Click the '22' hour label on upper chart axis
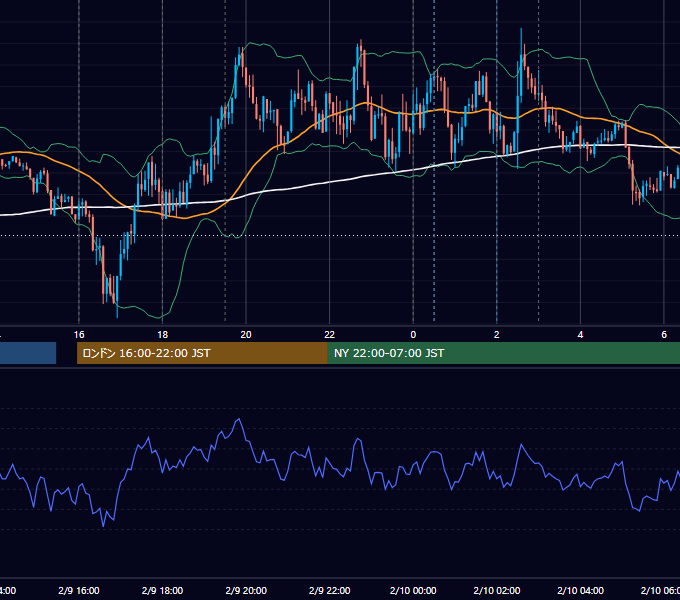The height and width of the screenshot is (600, 680). [x=330, y=335]
